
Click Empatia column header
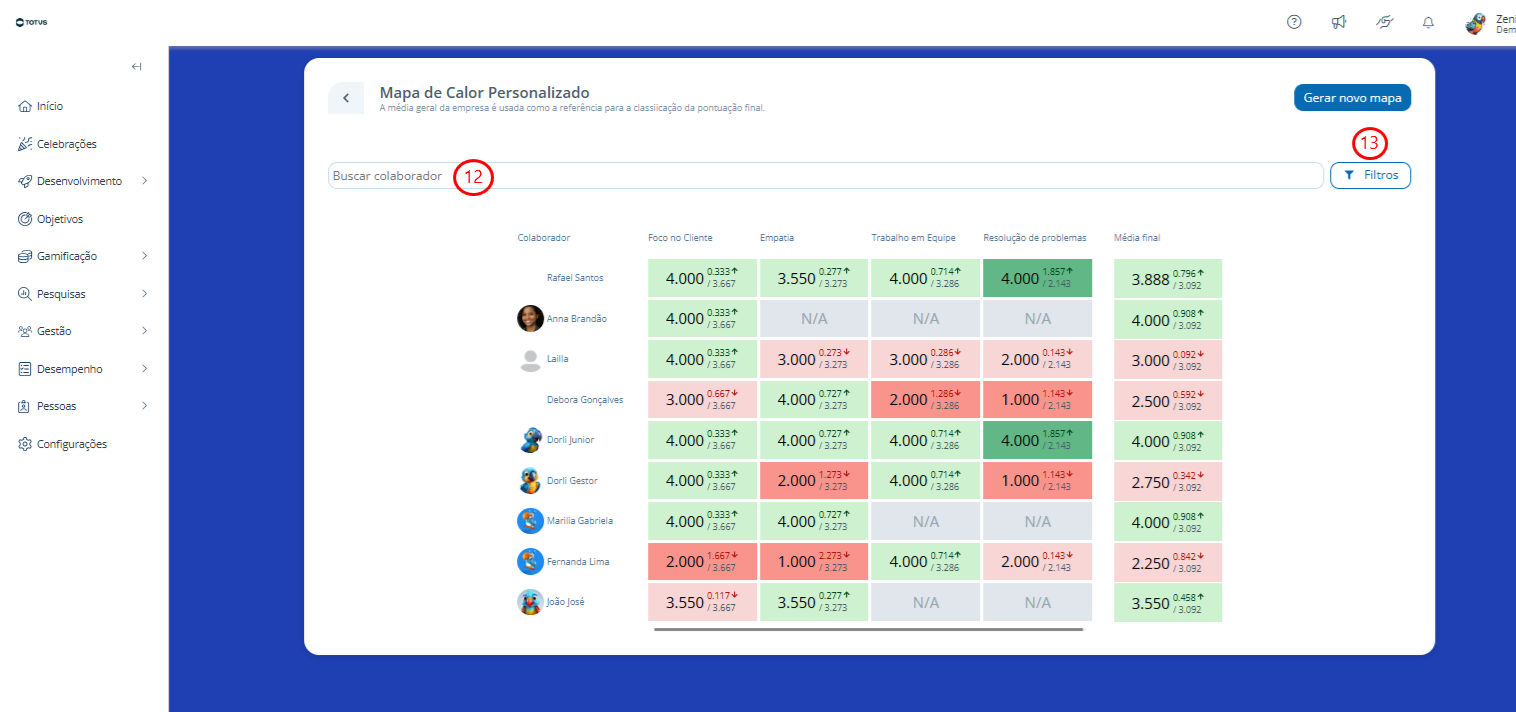(x=777, y=238)
